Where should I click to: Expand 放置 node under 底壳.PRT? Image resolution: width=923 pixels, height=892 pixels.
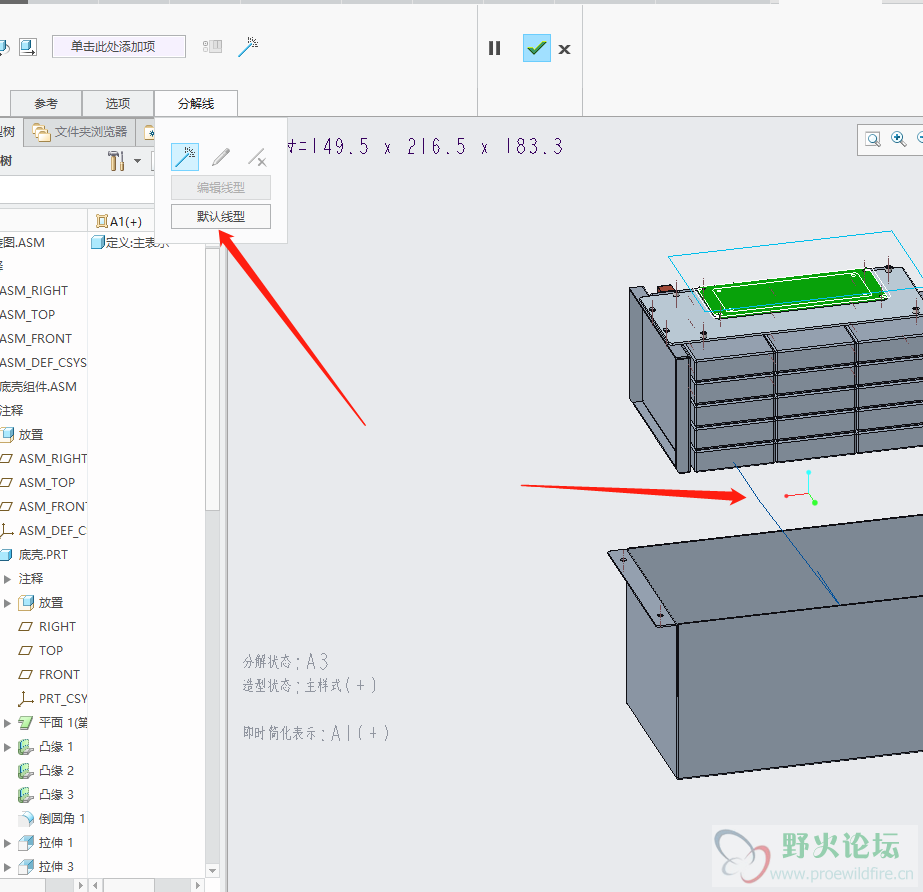(x=8, y=603)
